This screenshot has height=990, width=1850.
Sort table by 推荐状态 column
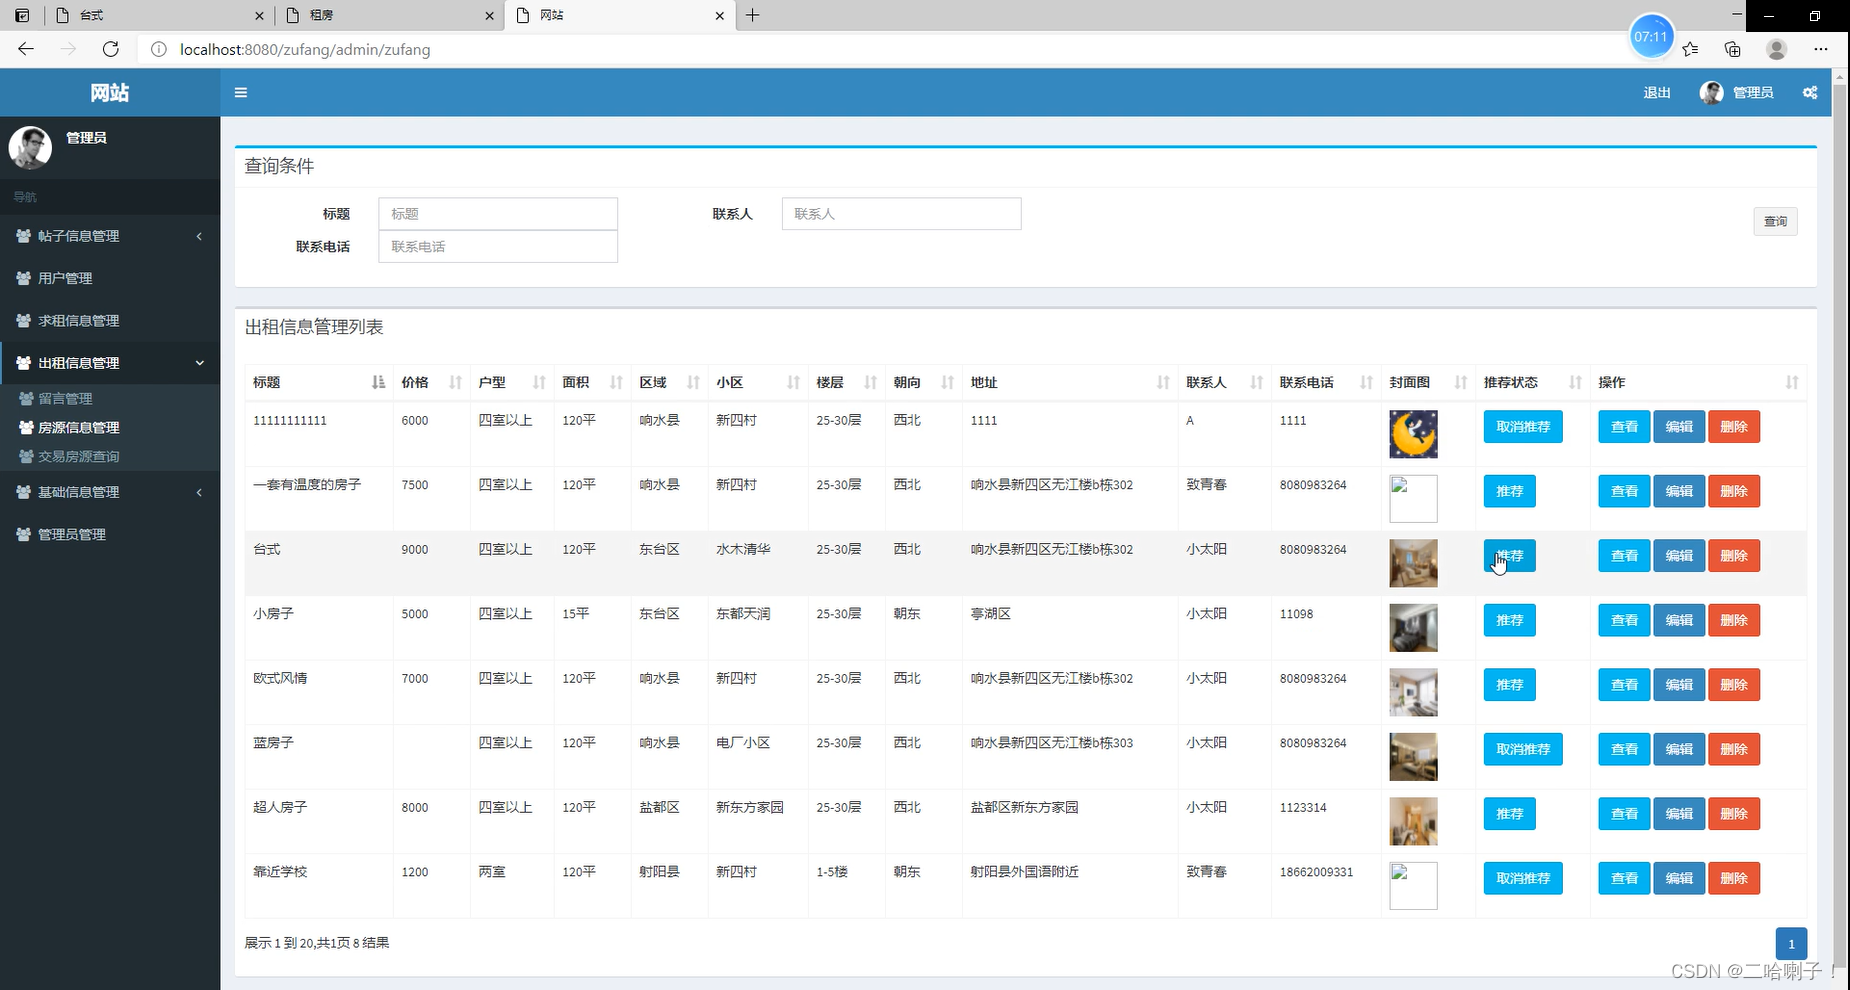(x=1533, y=383)
